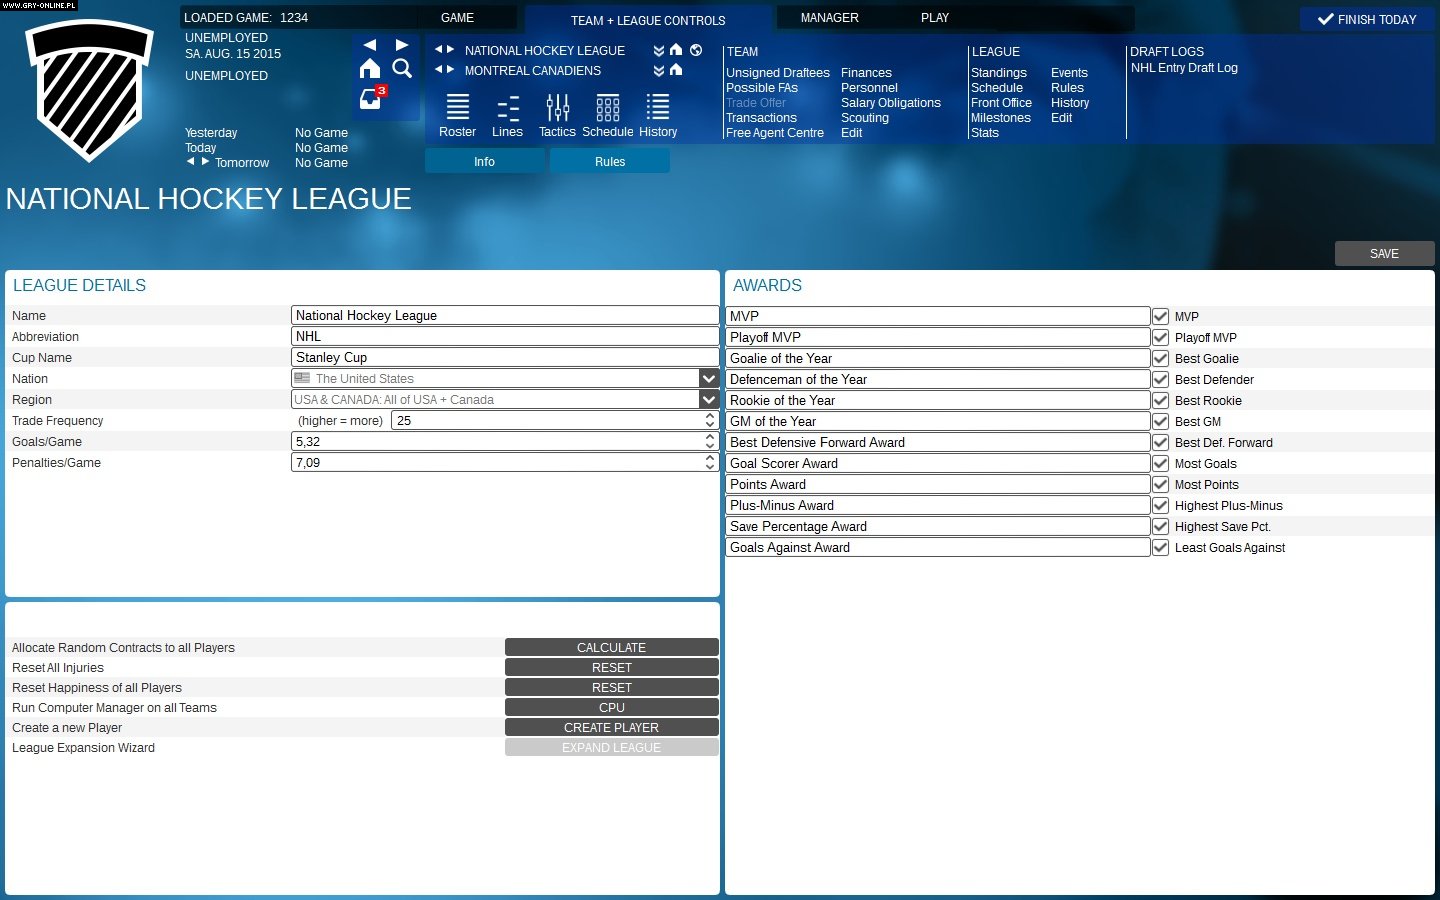Click RESET for all injuries
Viewport: 1440px width, 900px height.
point(611,667)
